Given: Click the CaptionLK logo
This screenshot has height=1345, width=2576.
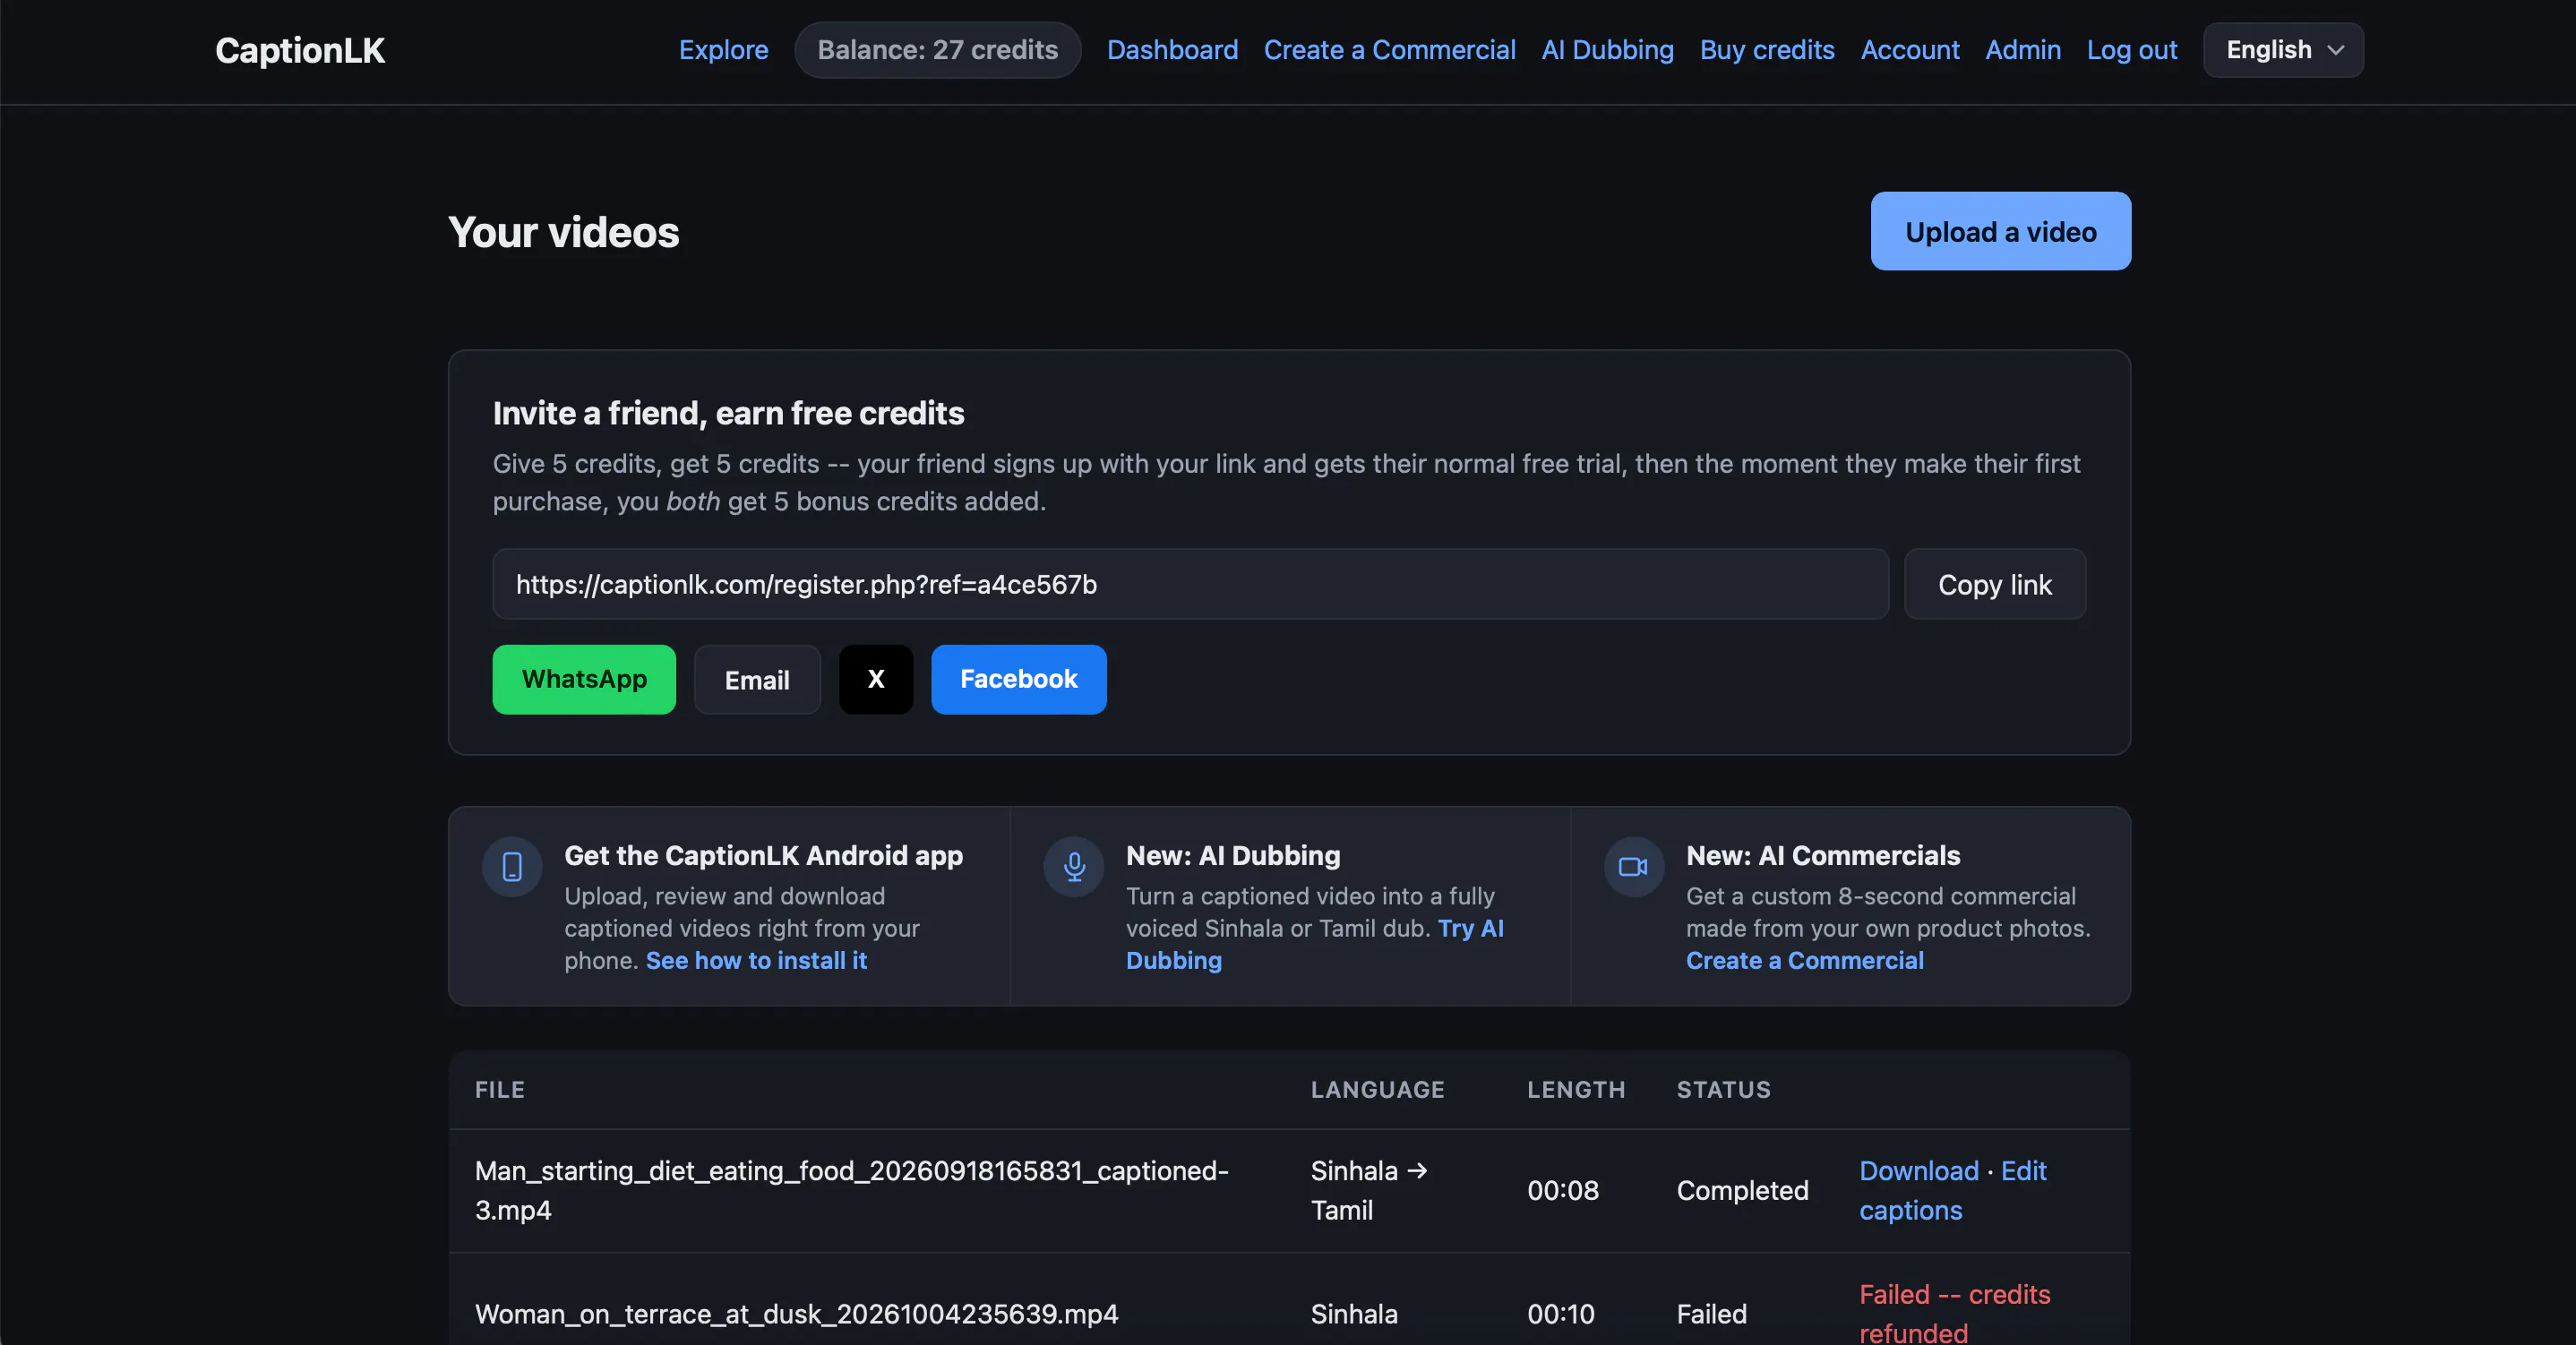Looking at the screenshot, I should tap(300, 50).
